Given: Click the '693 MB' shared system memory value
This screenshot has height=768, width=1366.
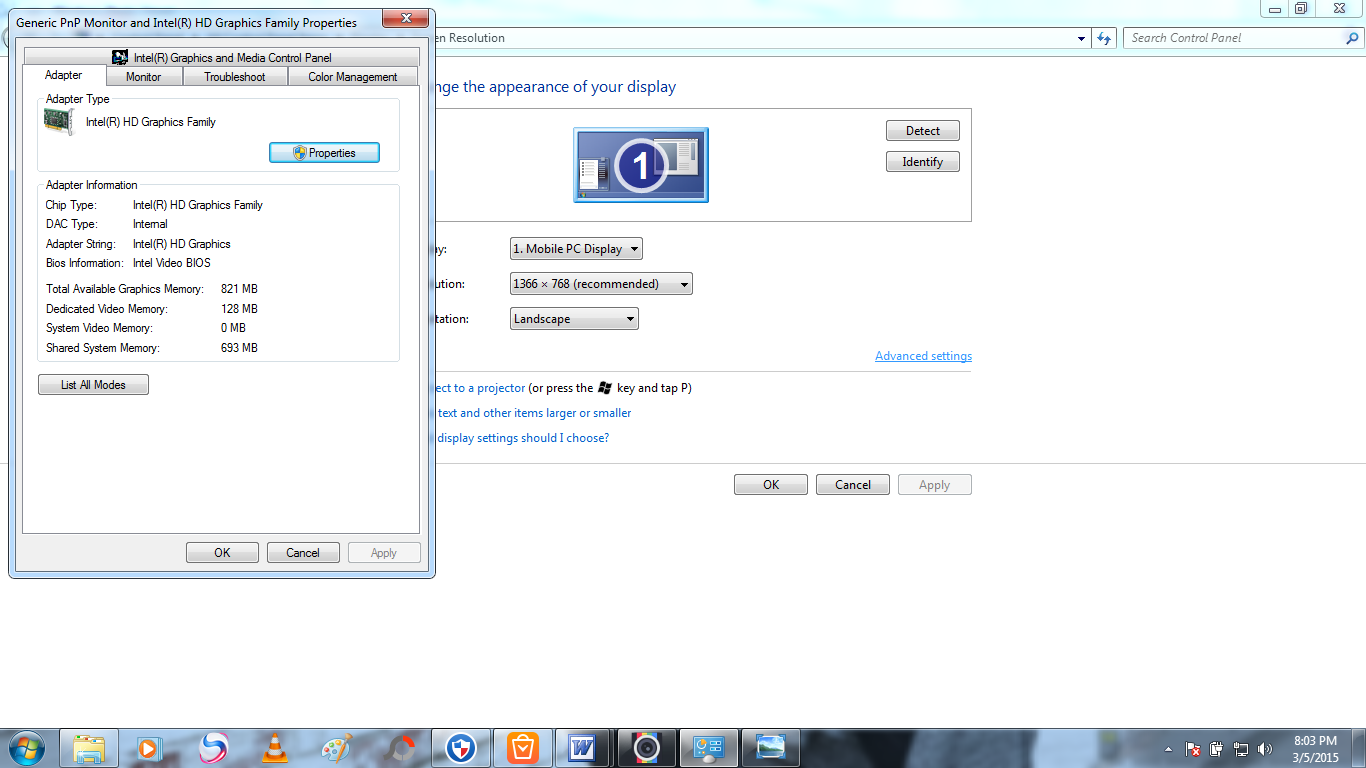Looking at the screenshot, I should (x=239, y=348).
